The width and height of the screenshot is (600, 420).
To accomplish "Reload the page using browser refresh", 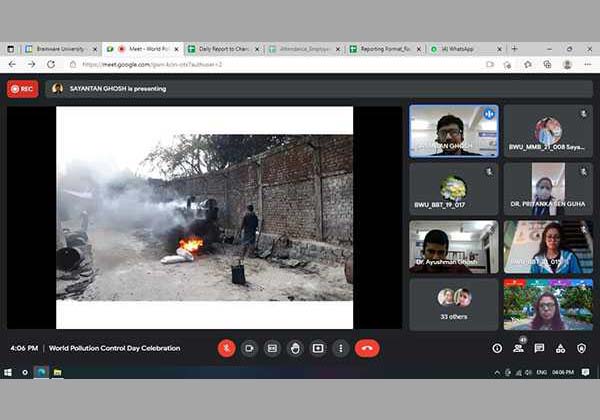I will click(x=46, y=64).
